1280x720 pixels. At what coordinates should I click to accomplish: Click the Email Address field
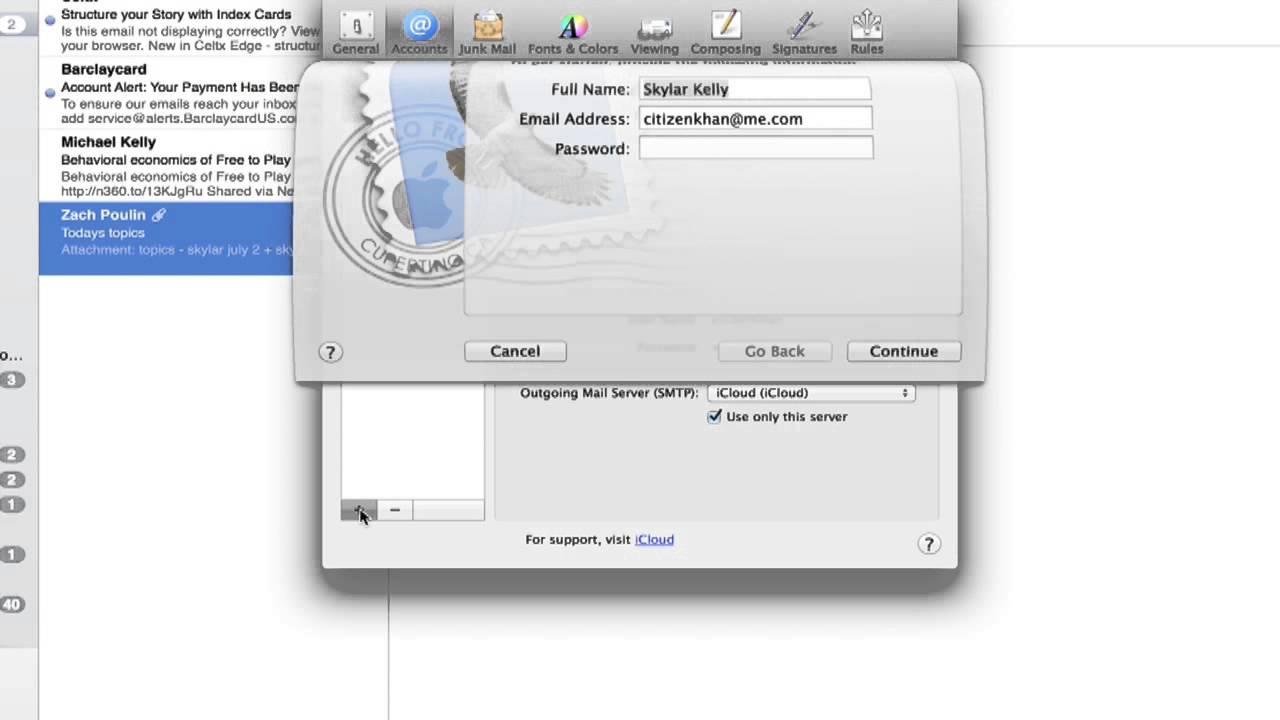(755, 119)
